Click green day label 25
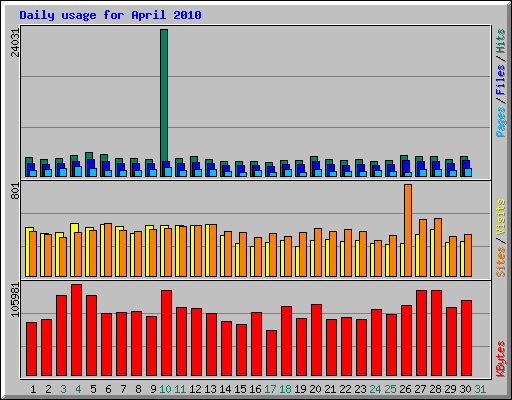The image size is (512, 400). coord(390,389)
